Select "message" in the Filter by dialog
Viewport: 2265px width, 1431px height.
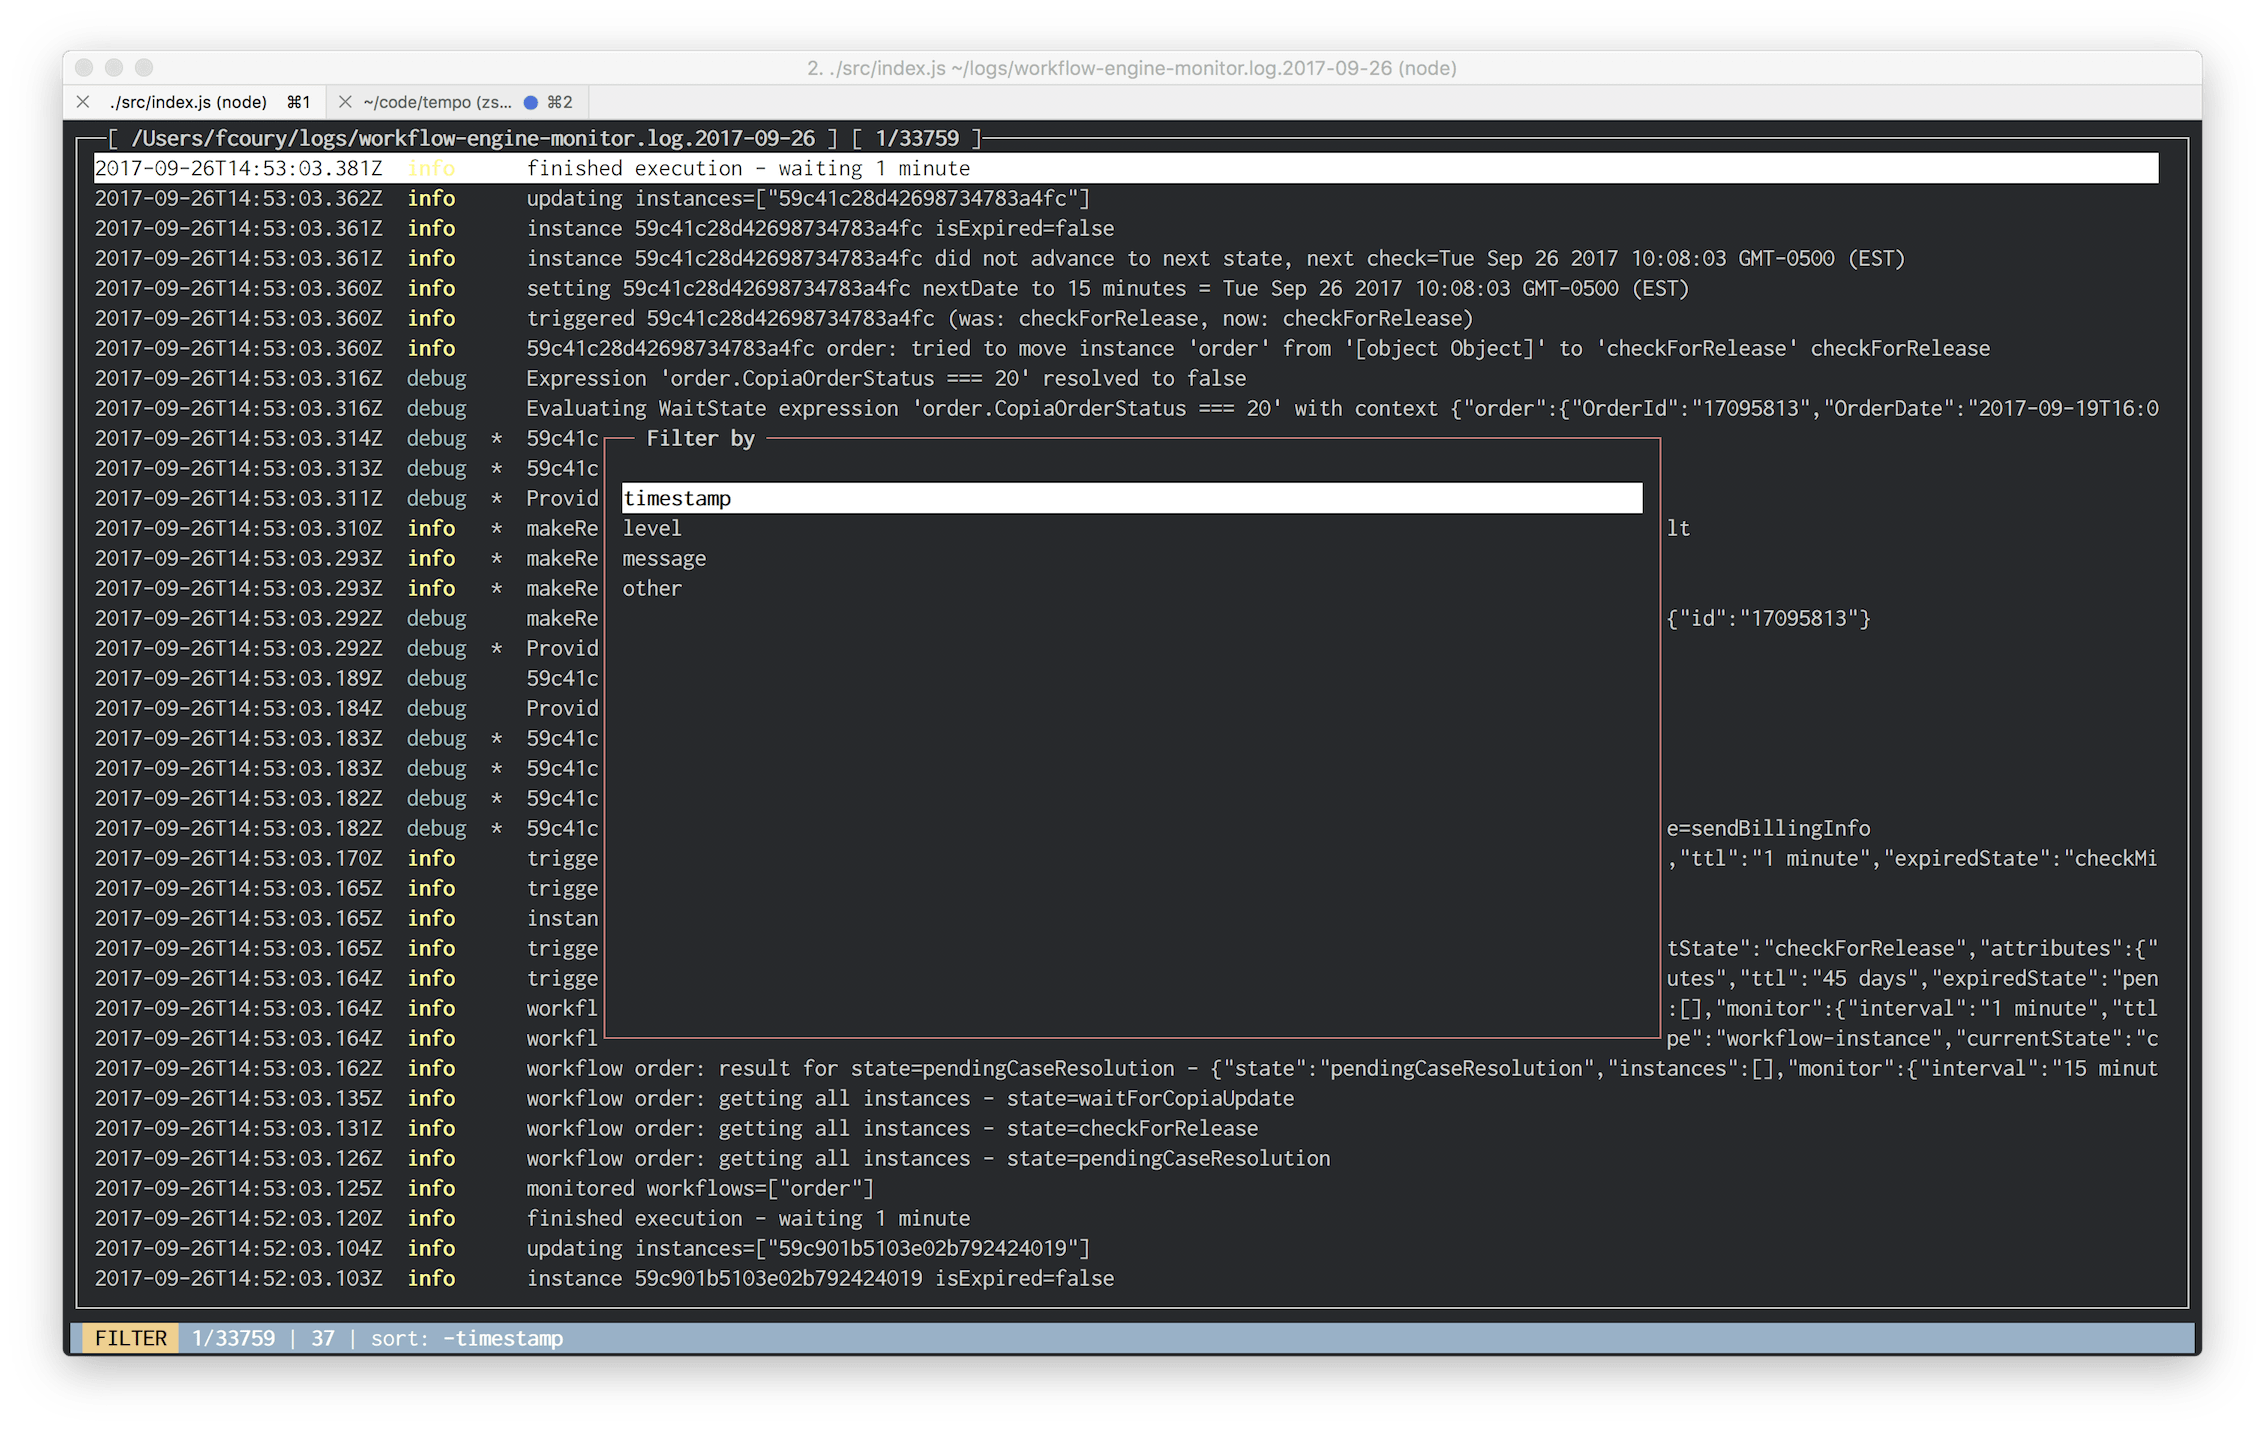click(x=663, y=557)
